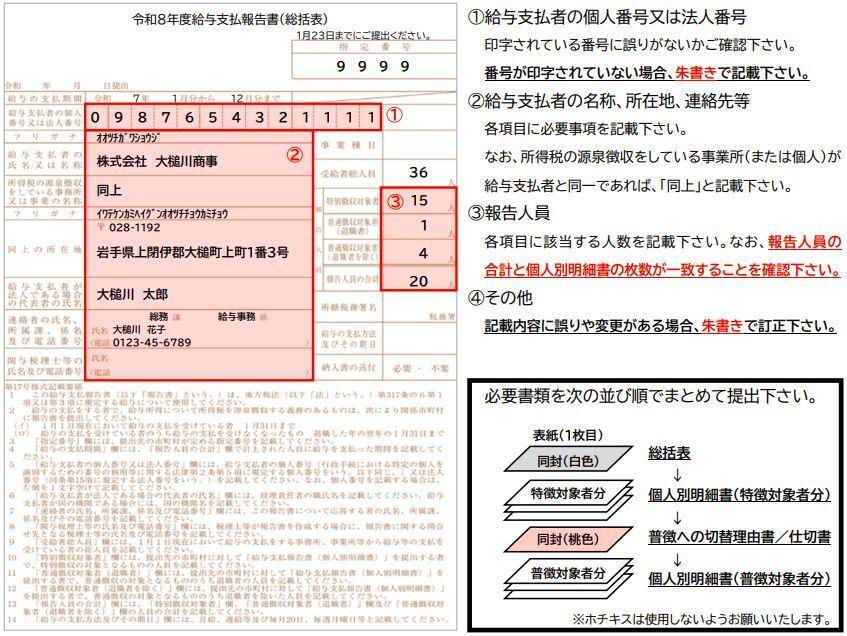
Task: Click the 受給者総人員 value 36
Action: pos(418,173)
